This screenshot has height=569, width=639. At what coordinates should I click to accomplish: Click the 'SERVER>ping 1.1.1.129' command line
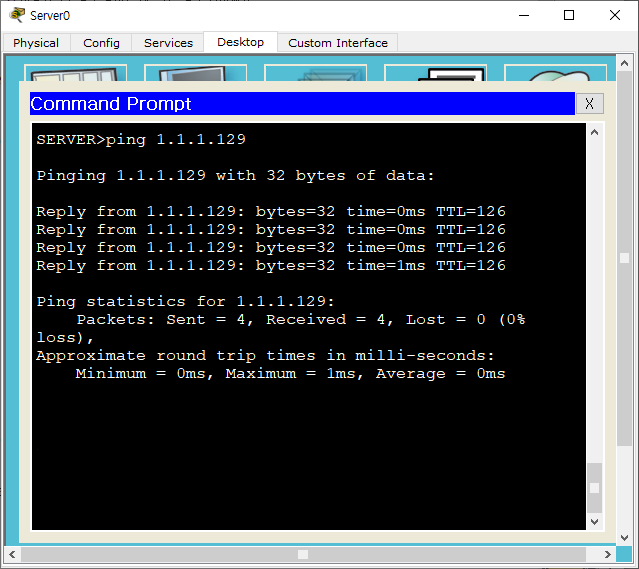click(141, 139)
